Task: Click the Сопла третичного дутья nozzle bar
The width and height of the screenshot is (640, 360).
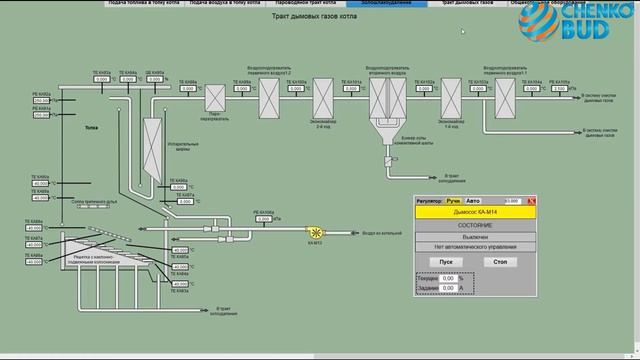Action: point(93,207)
